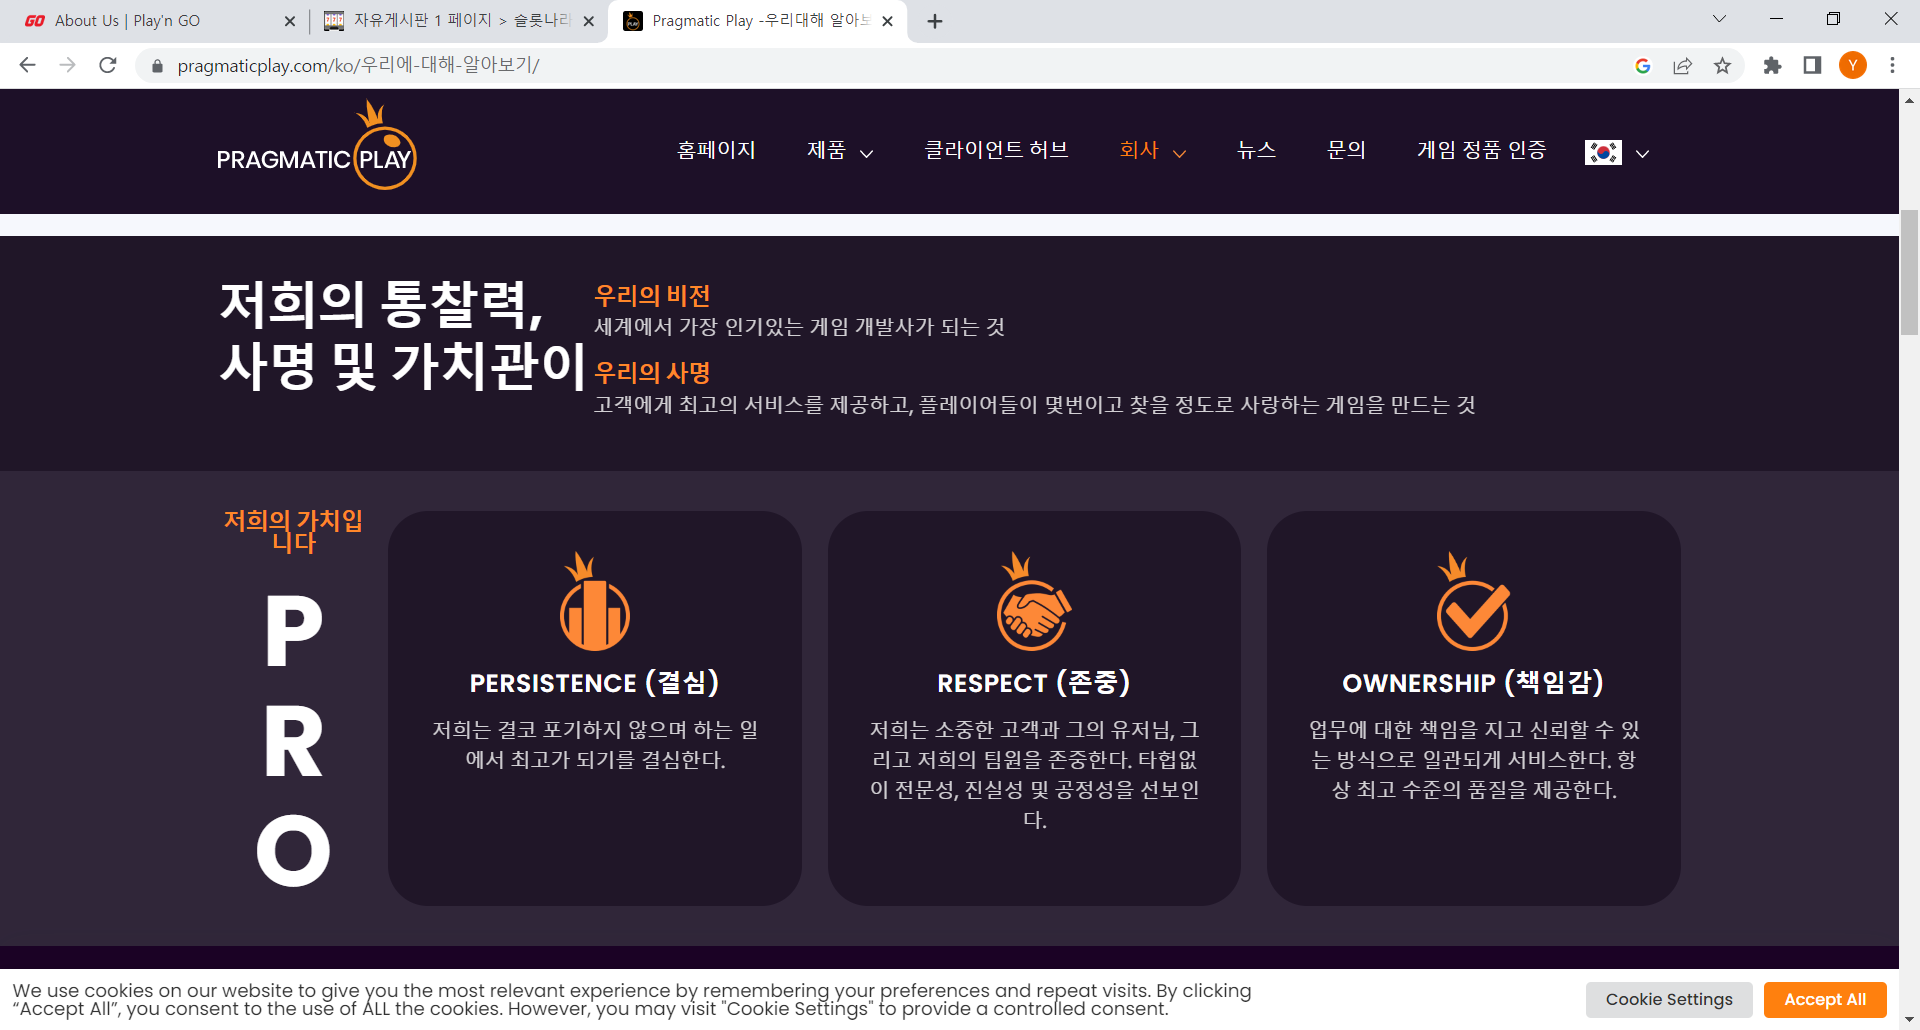Click the vertical page scrollbar thumb
1920x1030 pixels.
tap(1909, 272)
